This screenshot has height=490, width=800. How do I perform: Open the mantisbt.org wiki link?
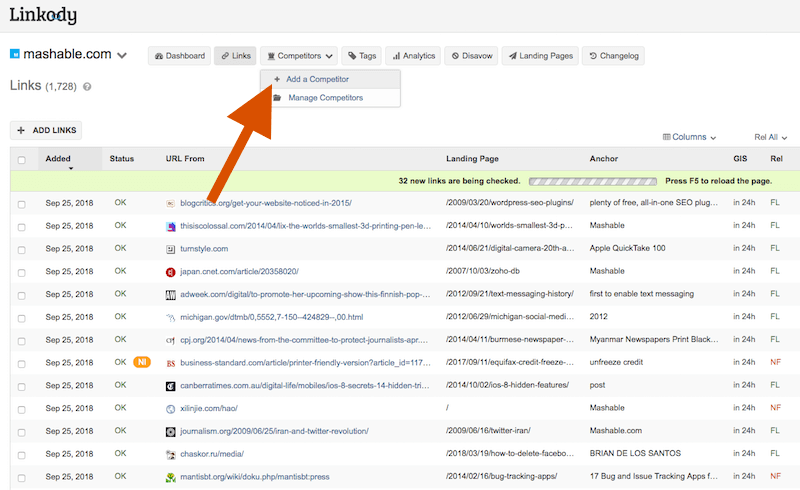(255, 477)
